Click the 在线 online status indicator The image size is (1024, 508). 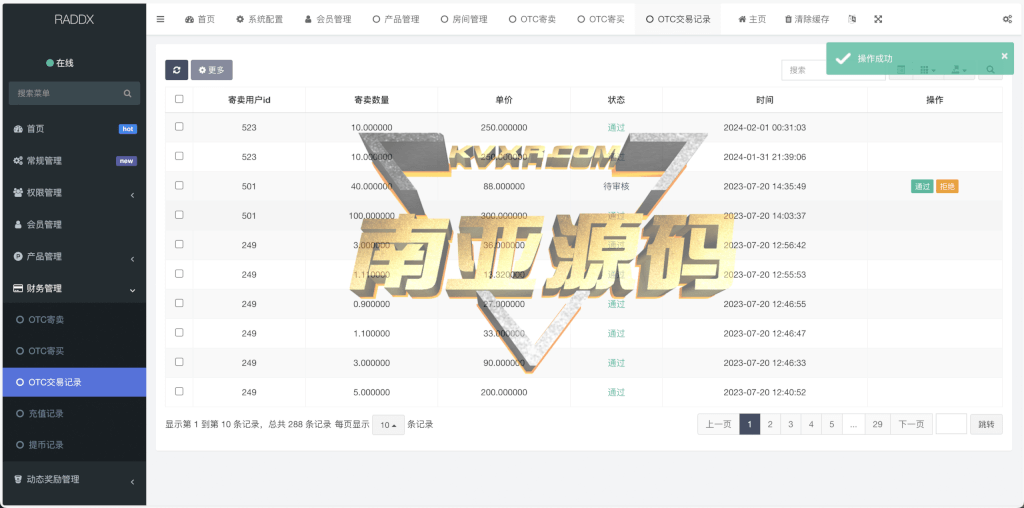pyautogui.click(x=60, y=63)
